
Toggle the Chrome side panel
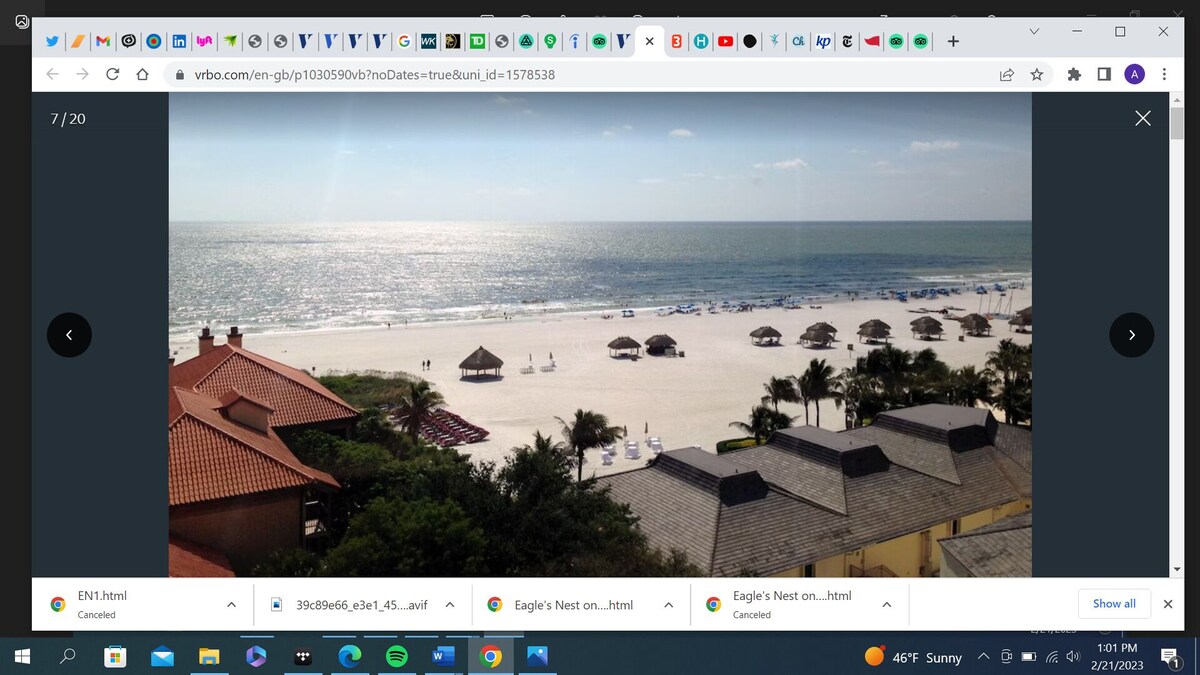click(x=1104, y=74)
